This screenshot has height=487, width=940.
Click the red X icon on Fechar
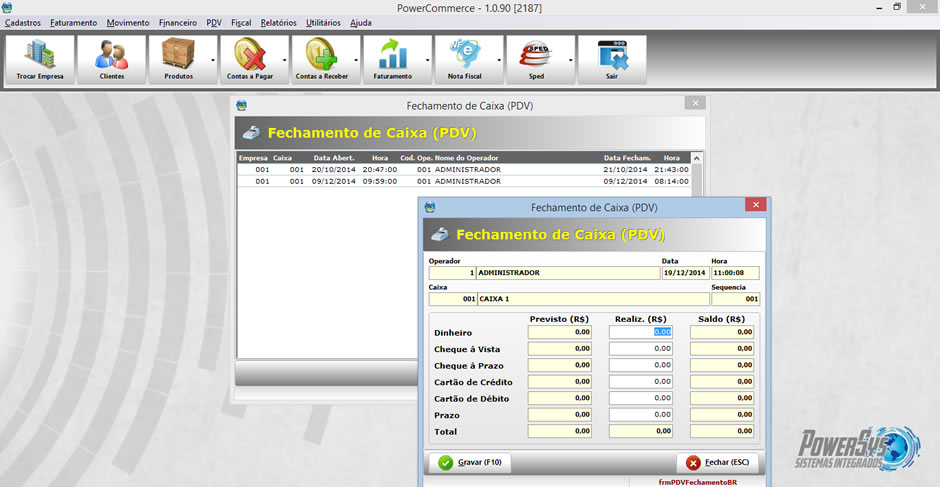click(693, 463)
